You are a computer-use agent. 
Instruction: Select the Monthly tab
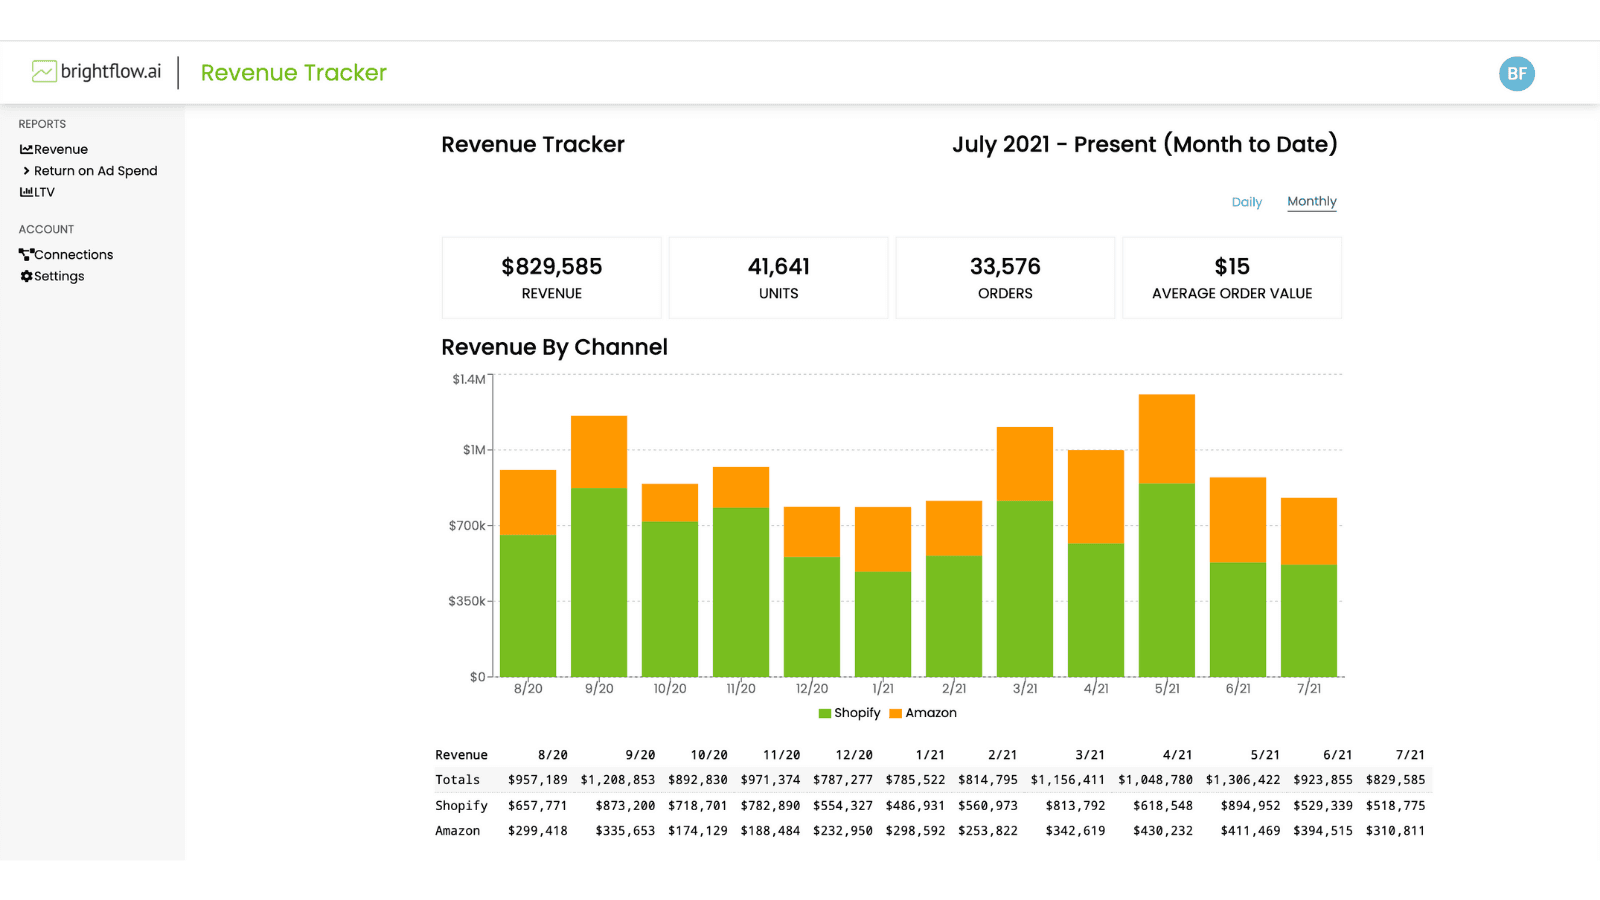click(x=1311, y=201)
